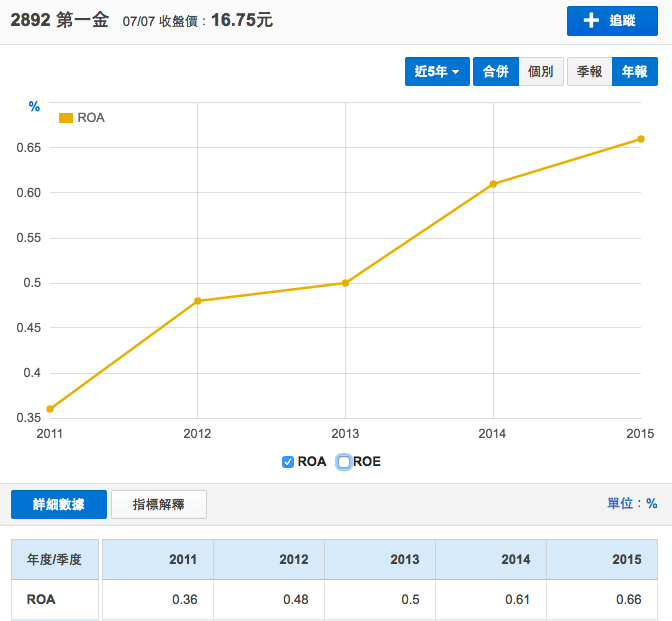Click the 2015 data point on chart

coord(641,139)
